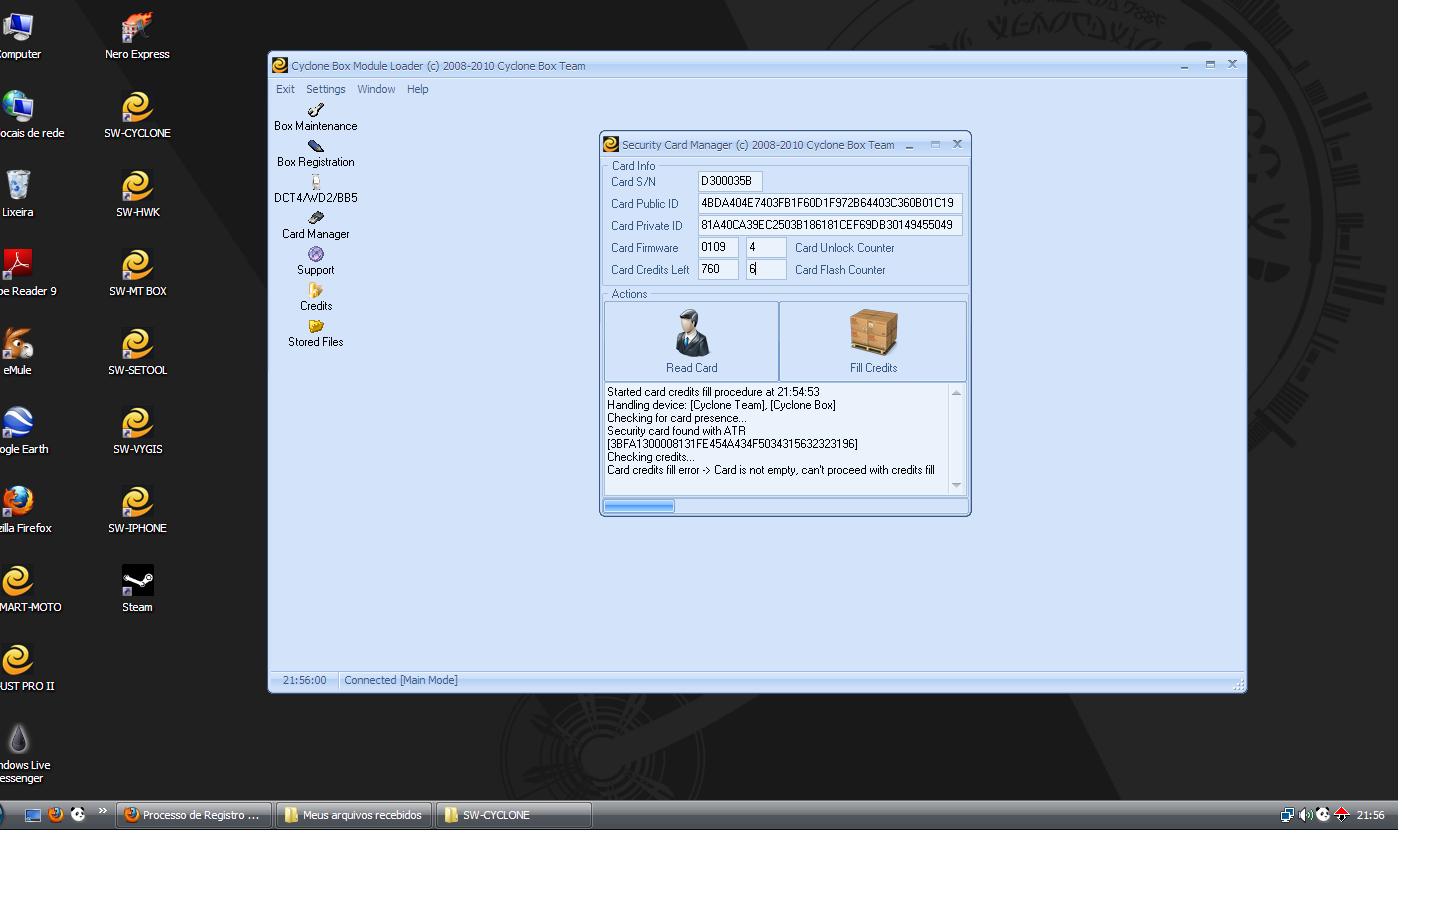Select Steam desktop icon
This screenshot has height=900, width=1440.
137,589
